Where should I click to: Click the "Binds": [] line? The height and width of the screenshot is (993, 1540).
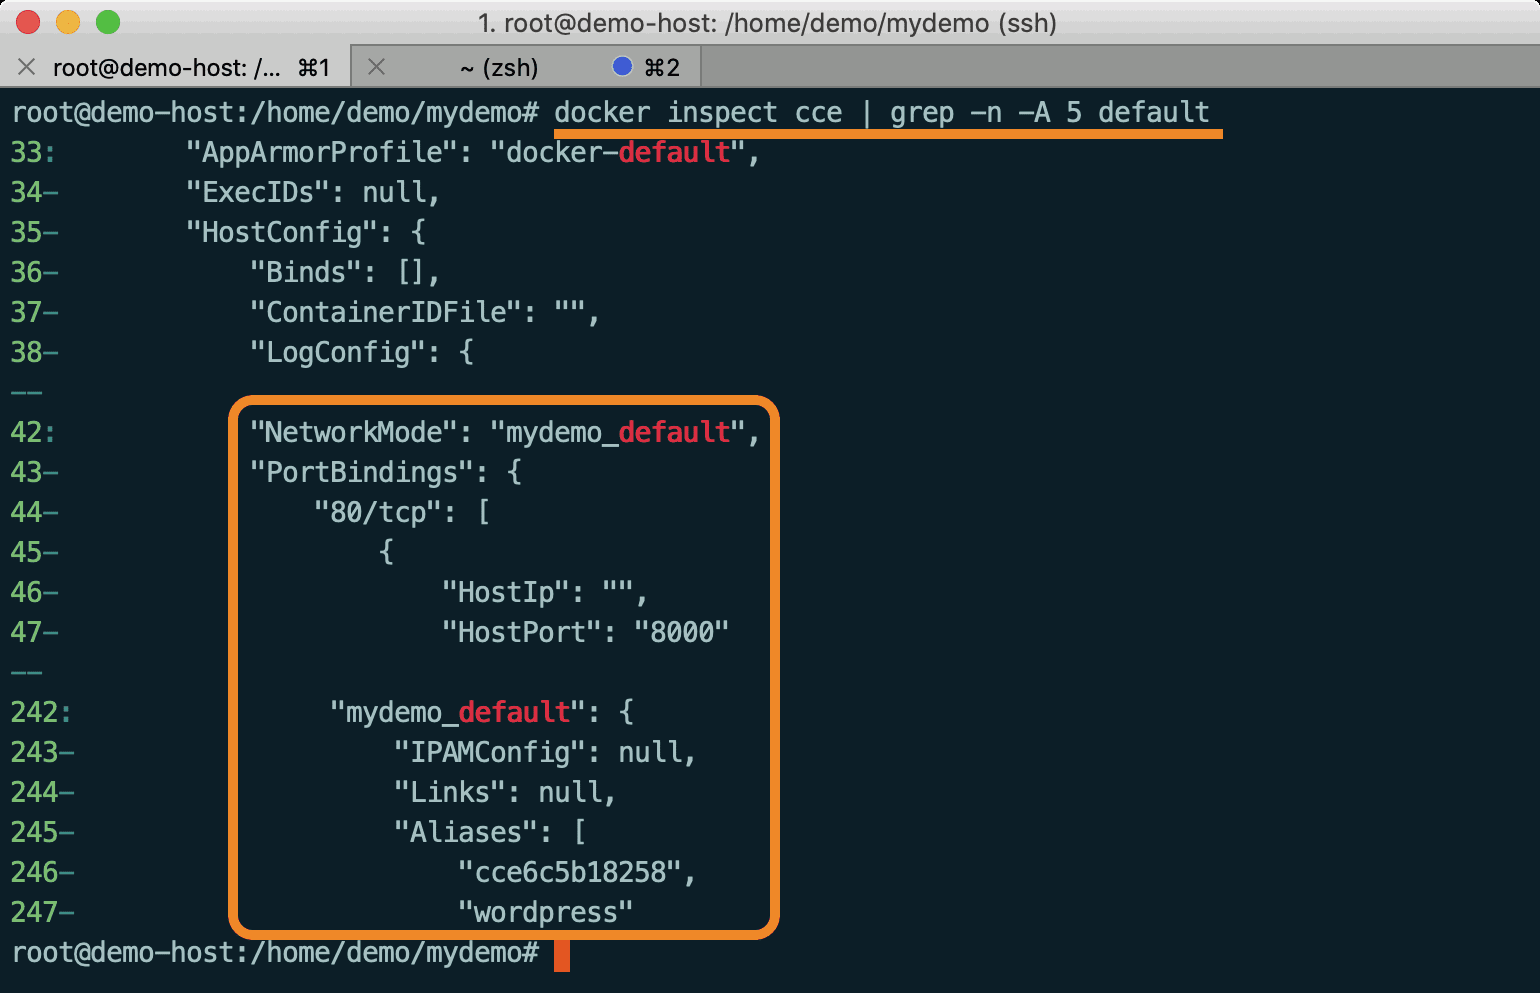point(345,272)
